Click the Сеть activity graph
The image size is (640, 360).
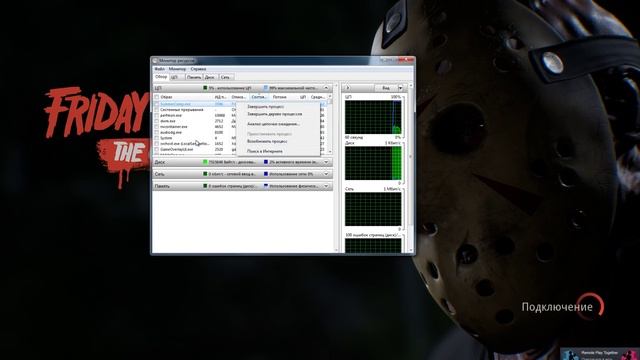pyautogui.click(x=373, y=209)
